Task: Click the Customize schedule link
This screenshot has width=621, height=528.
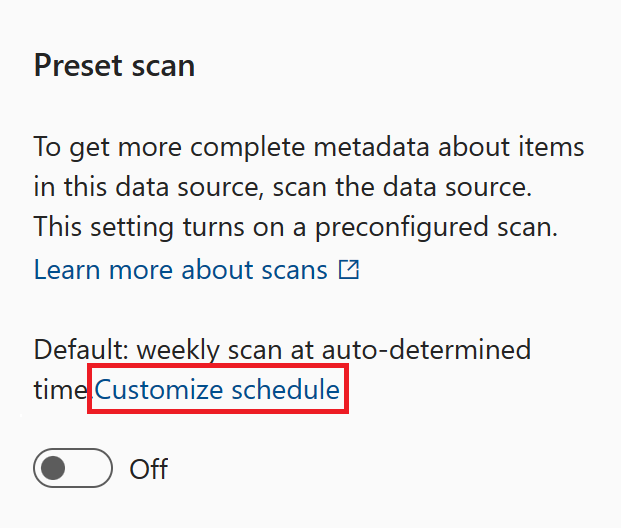Action: point(217,389)
